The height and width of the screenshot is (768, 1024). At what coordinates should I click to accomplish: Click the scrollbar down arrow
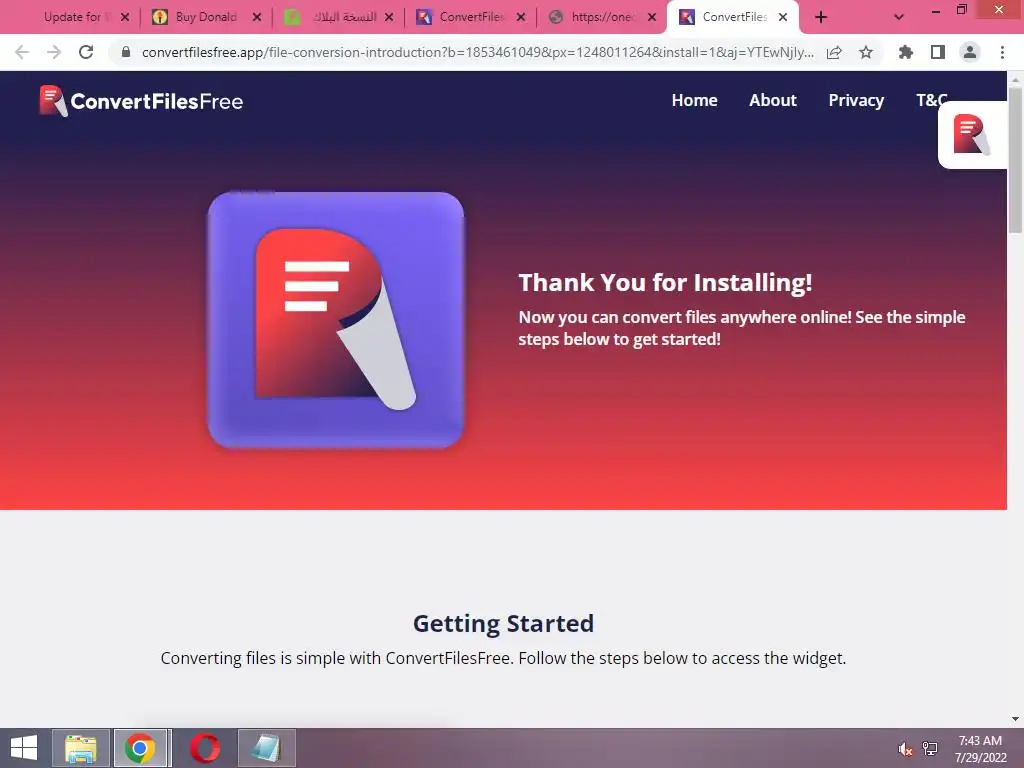click(x=1015, y=719)
